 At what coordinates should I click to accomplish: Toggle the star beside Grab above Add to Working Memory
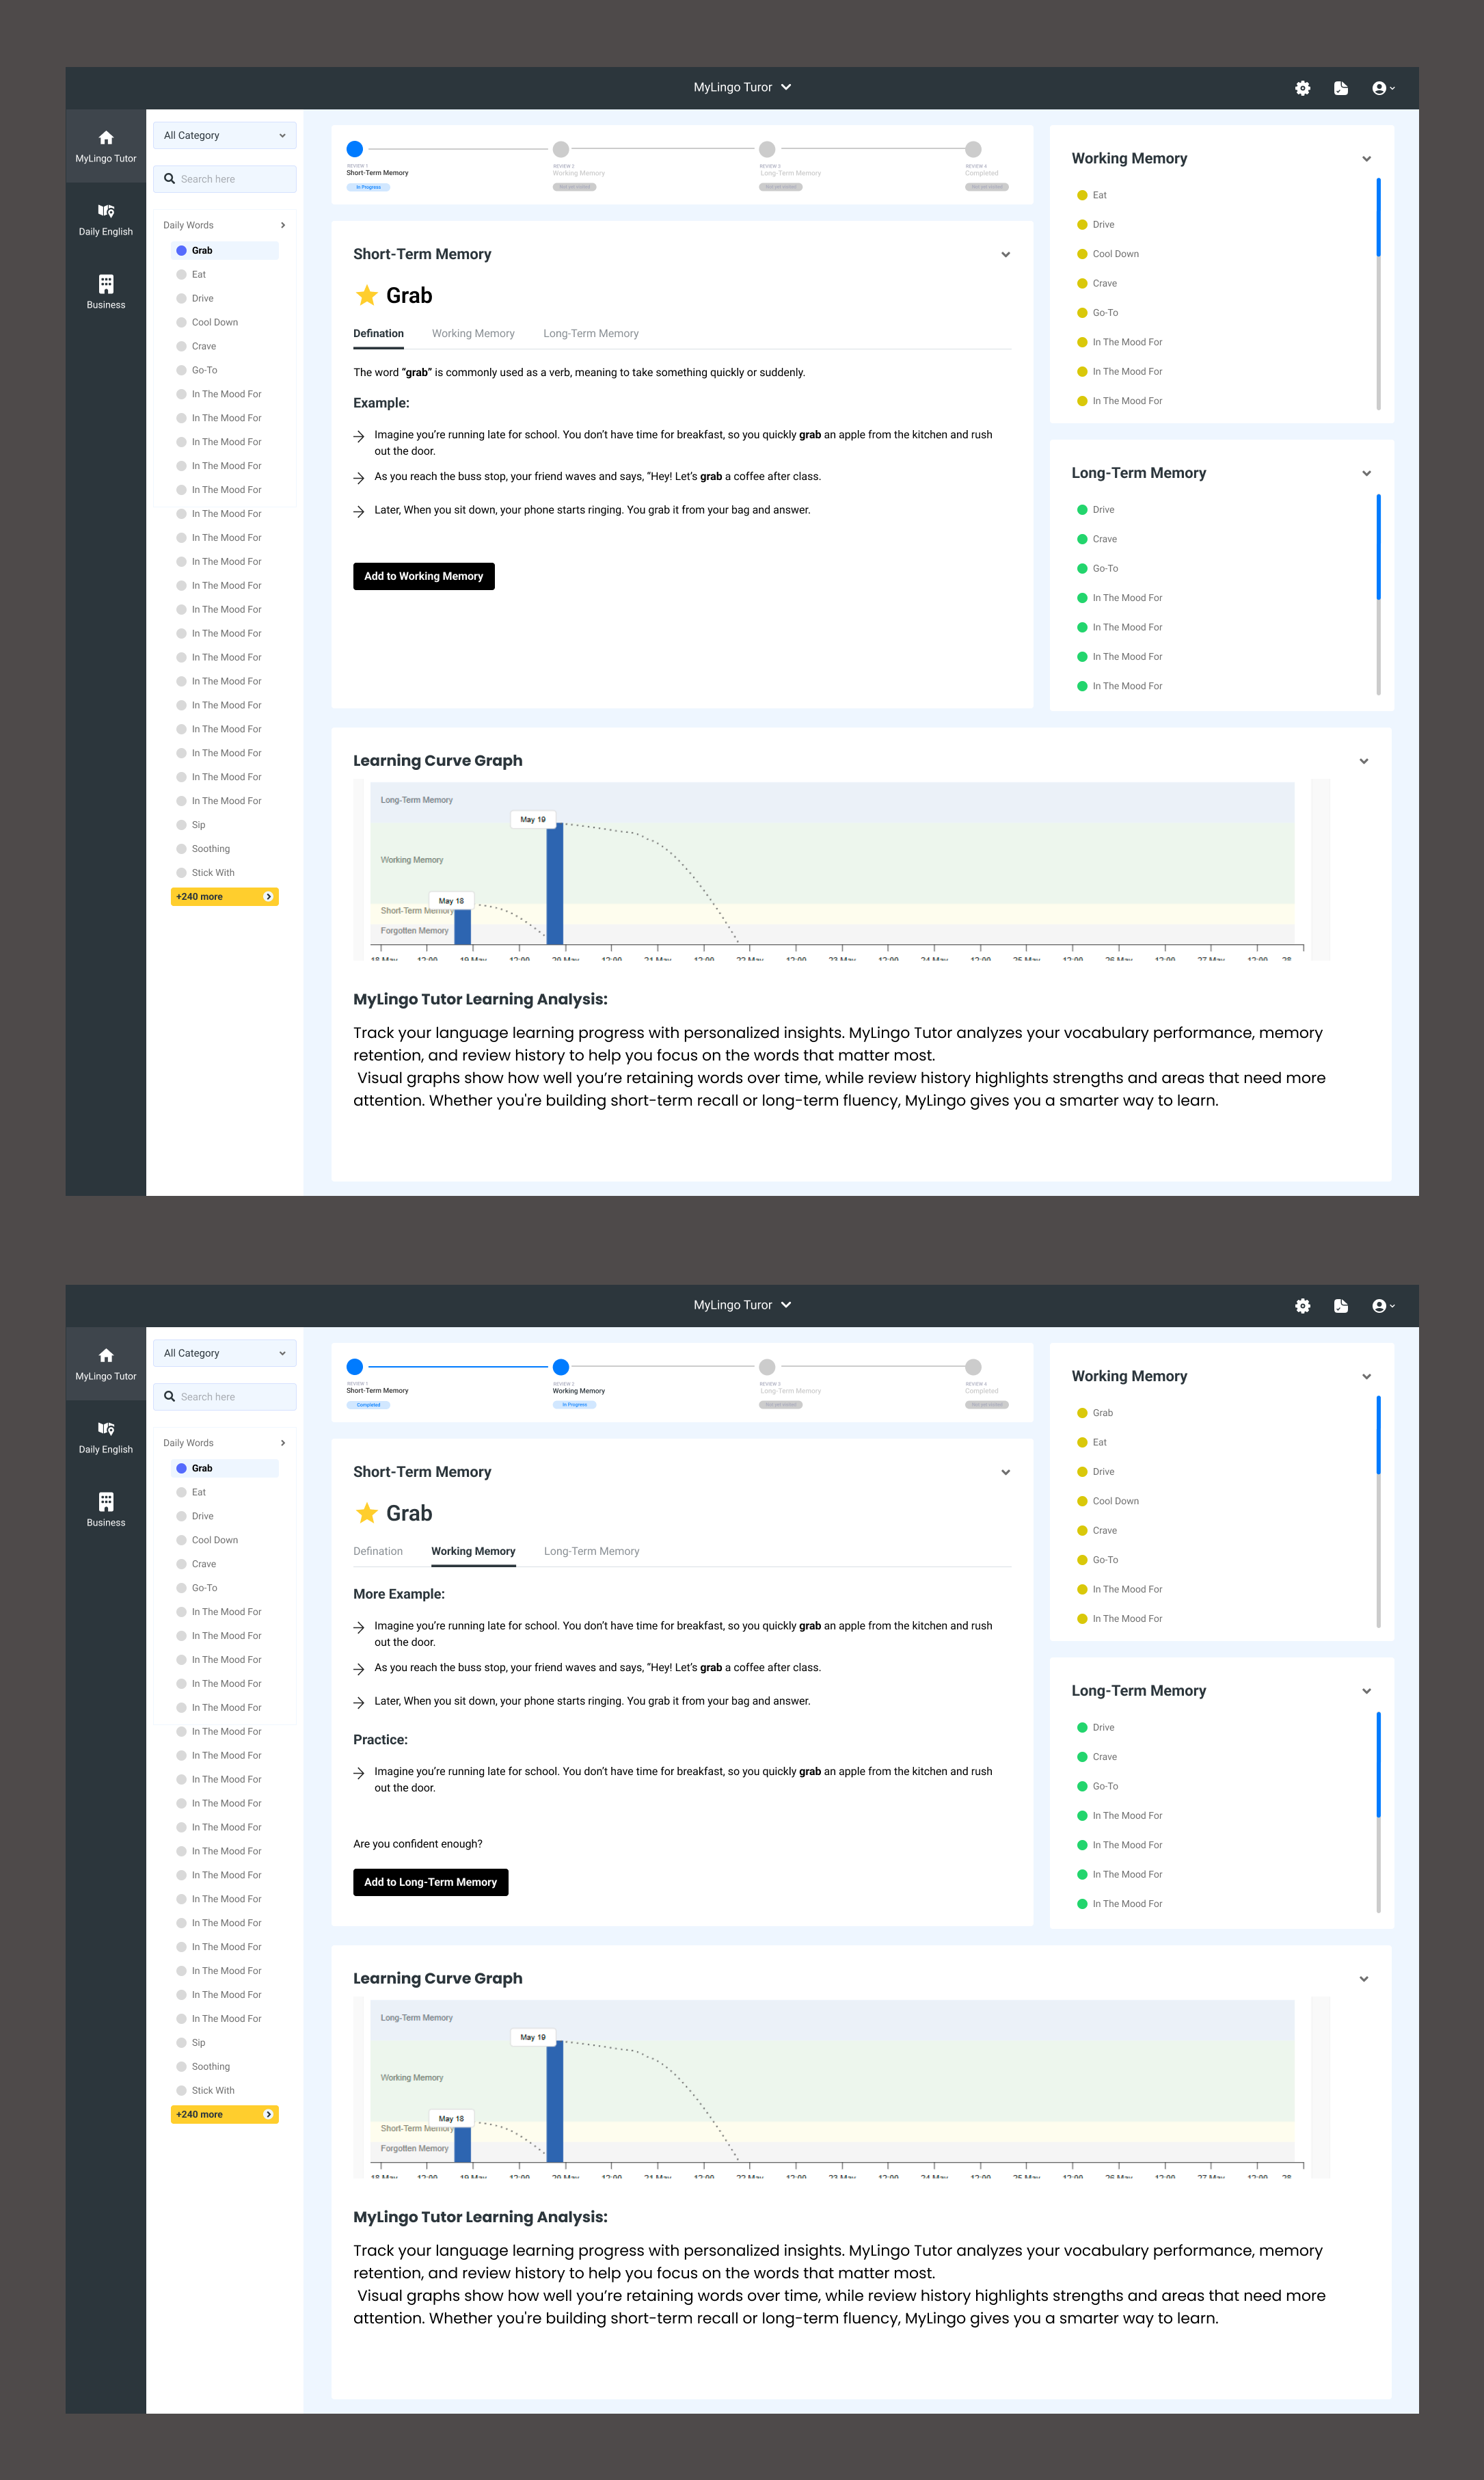point(367,295)
